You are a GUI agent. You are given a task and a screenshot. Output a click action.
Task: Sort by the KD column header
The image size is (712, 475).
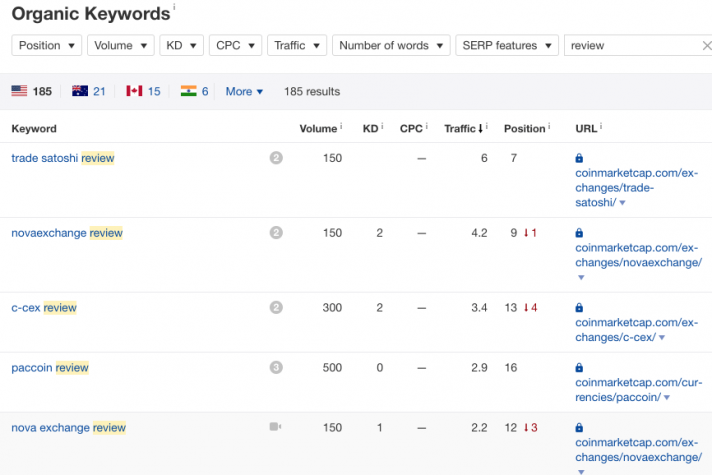click(x=370, y=129)
